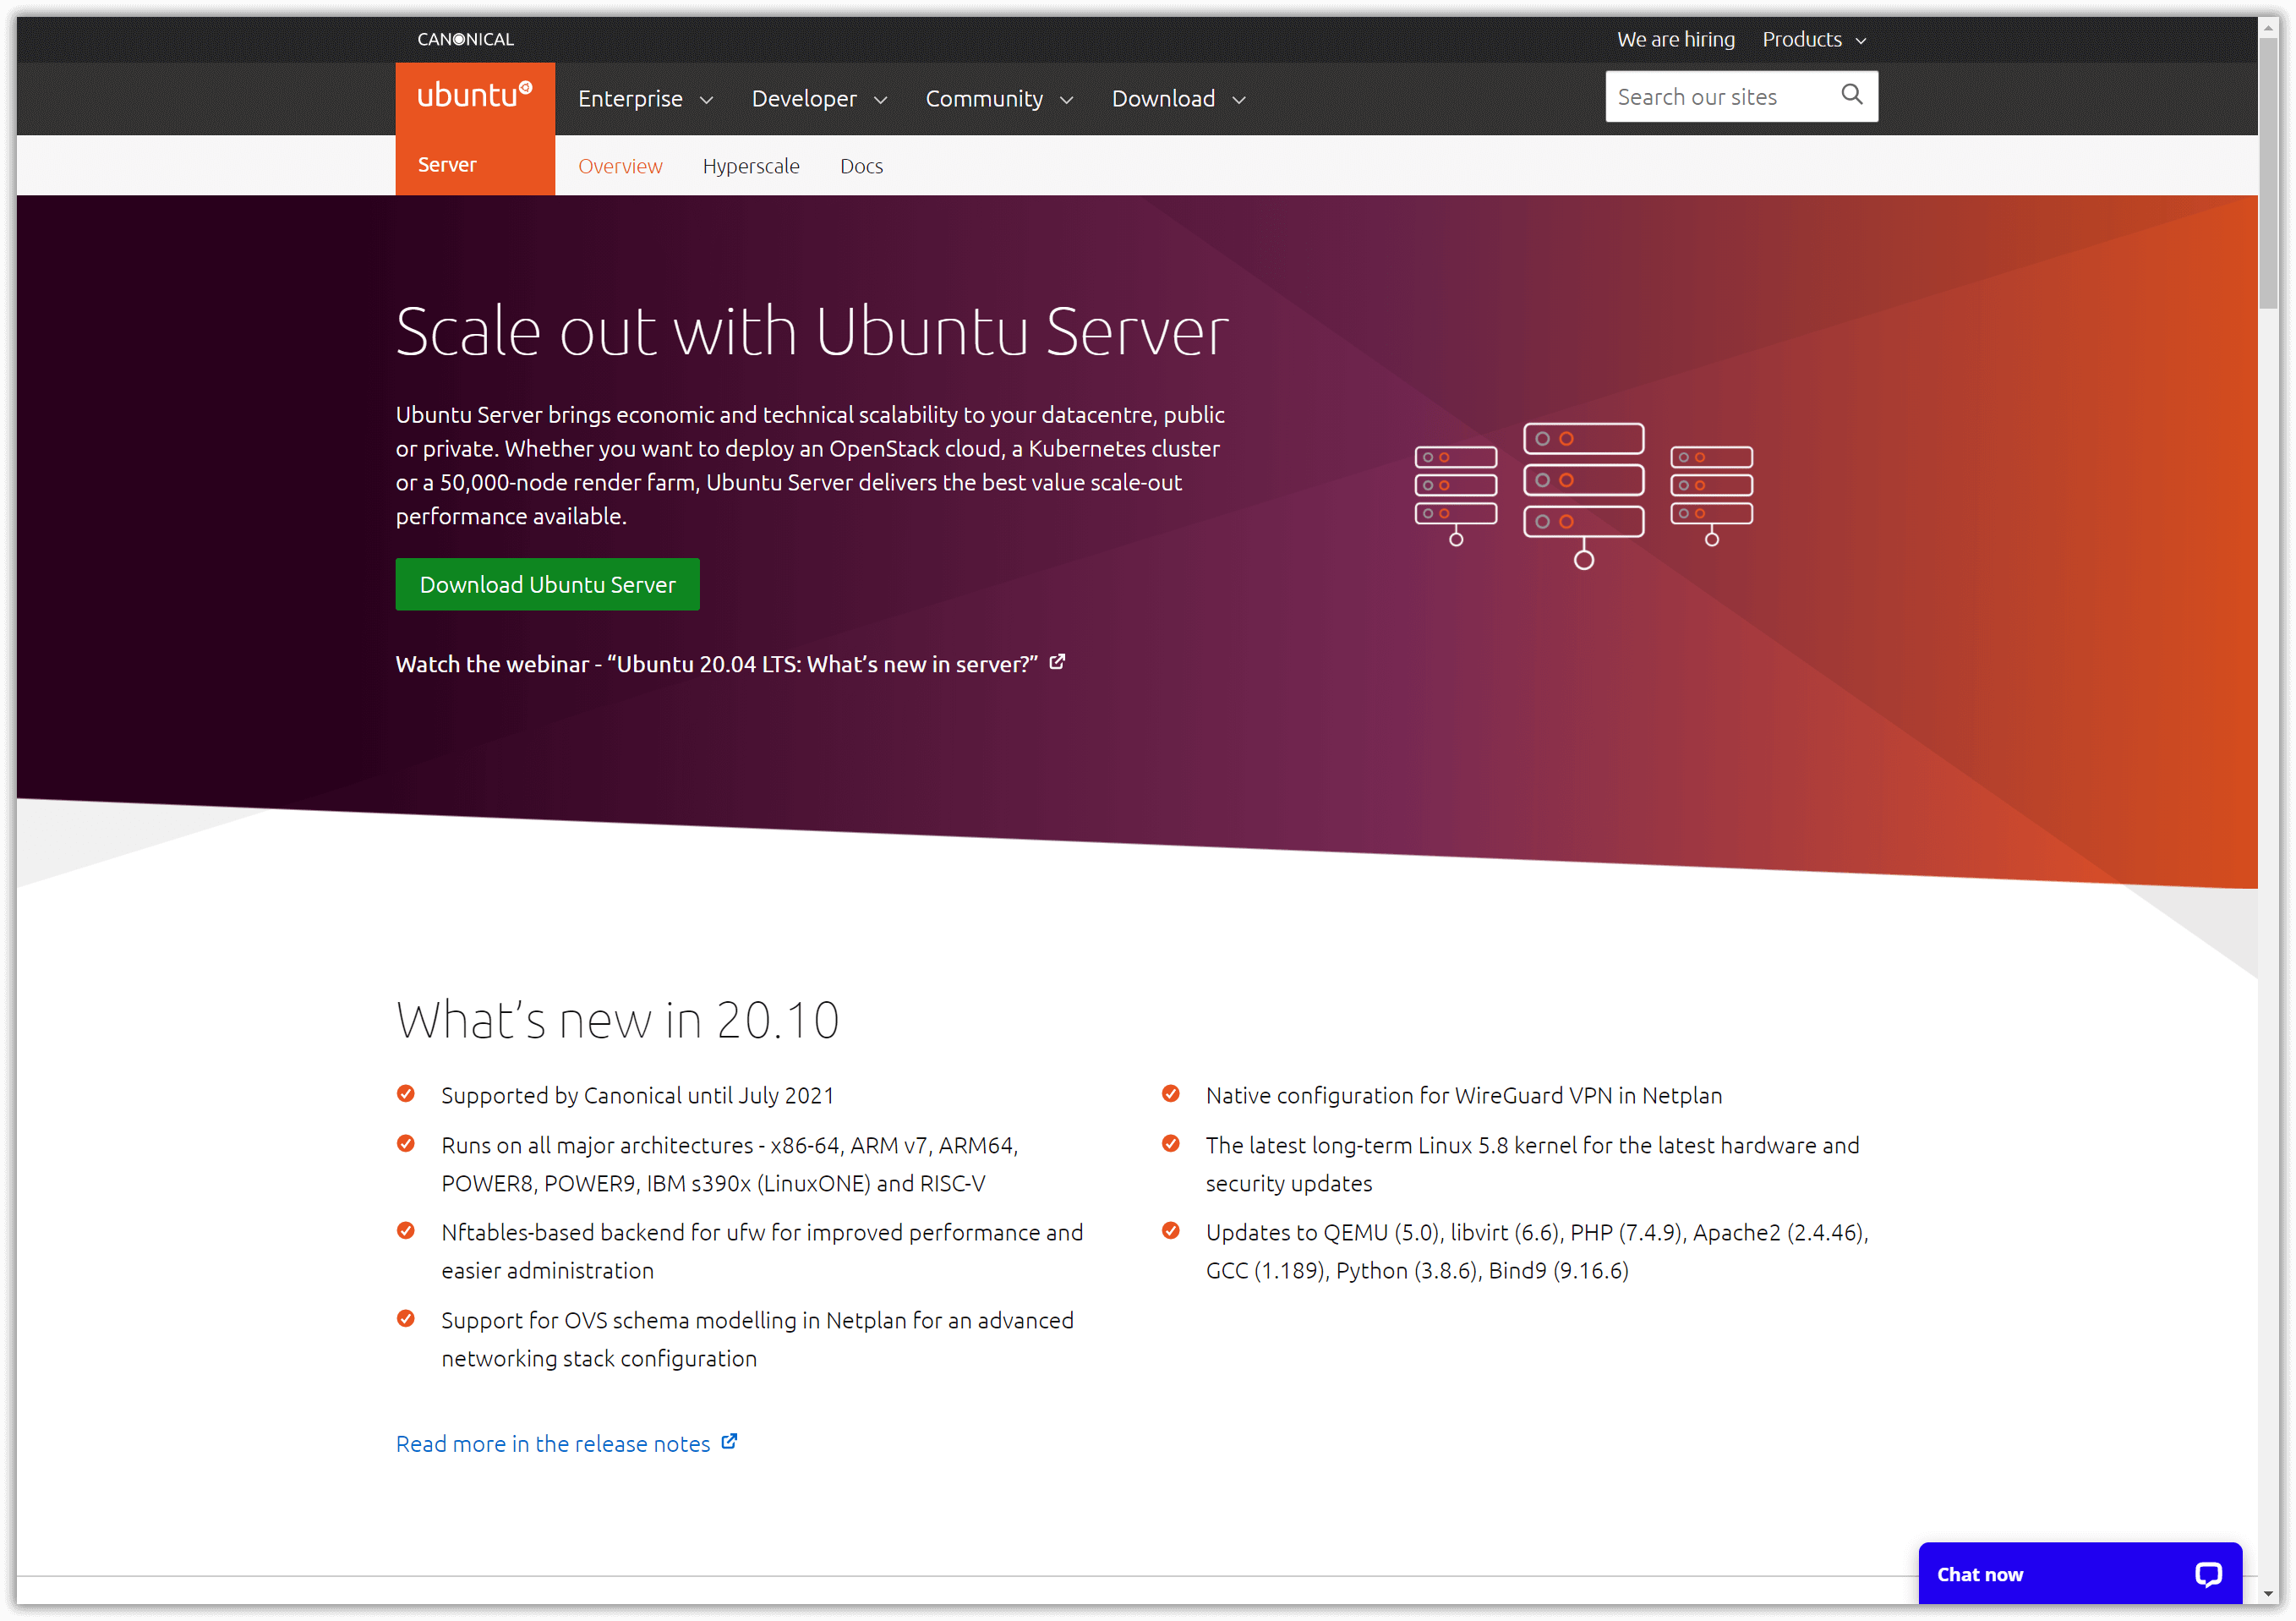Click external link icon beside webinar link

coord(1057,662)
